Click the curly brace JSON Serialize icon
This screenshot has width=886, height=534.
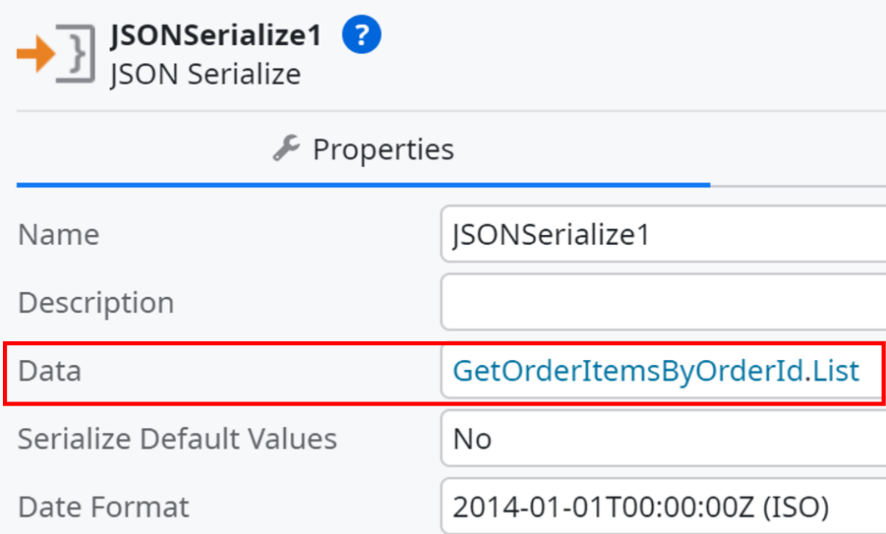pos(76,54)
